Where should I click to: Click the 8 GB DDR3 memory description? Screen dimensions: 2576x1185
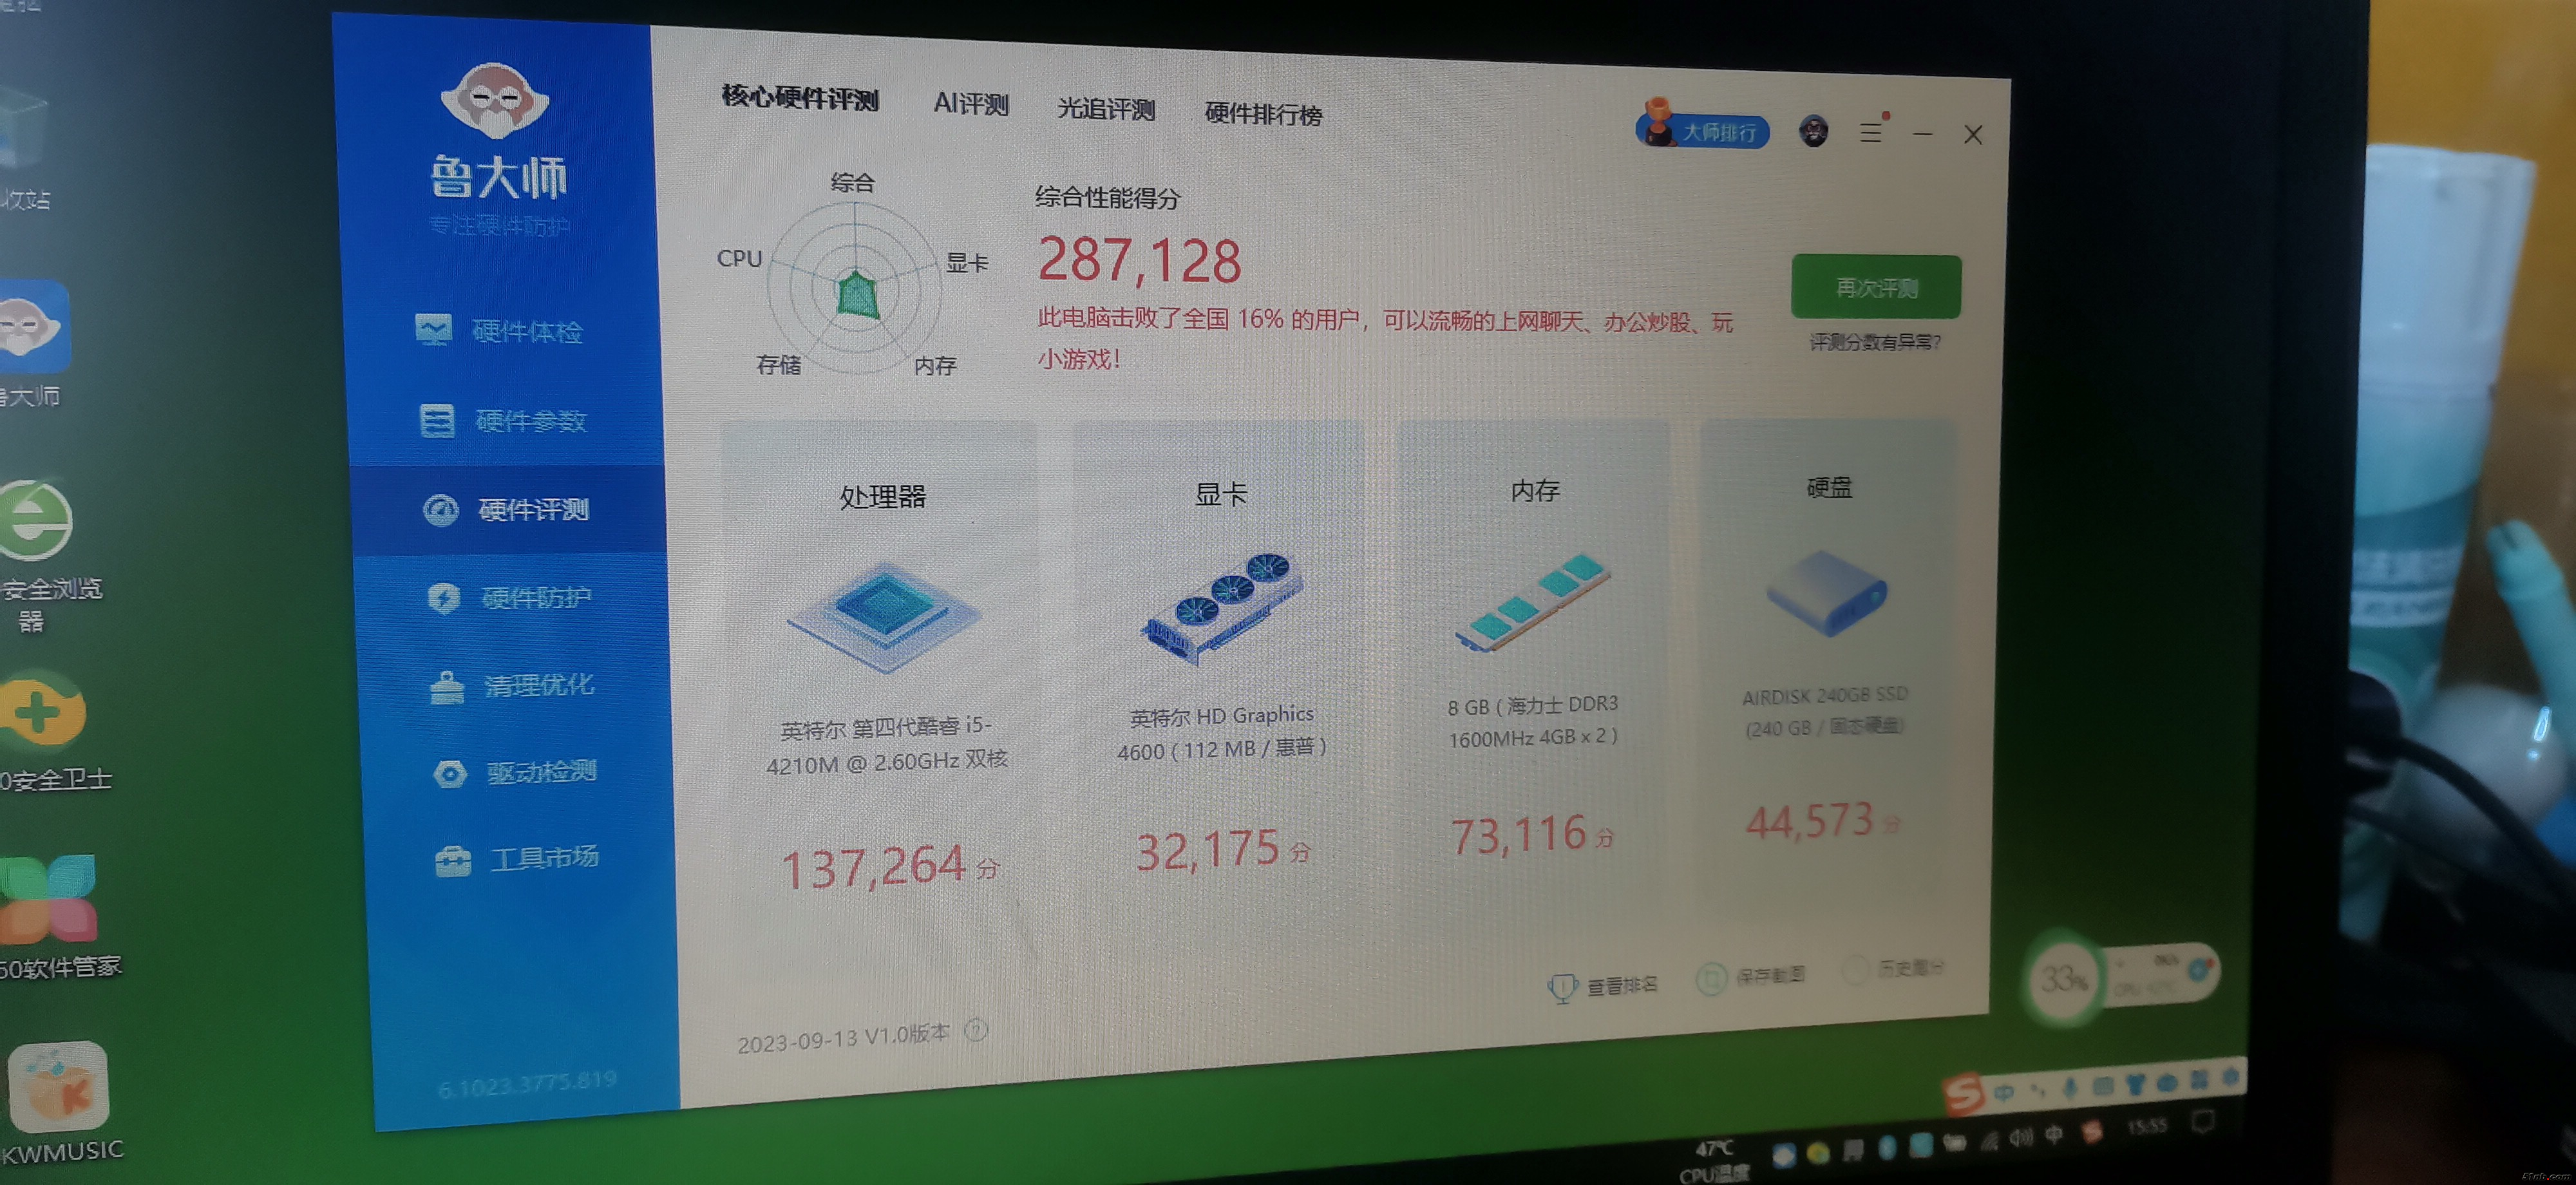[1533, 721]
